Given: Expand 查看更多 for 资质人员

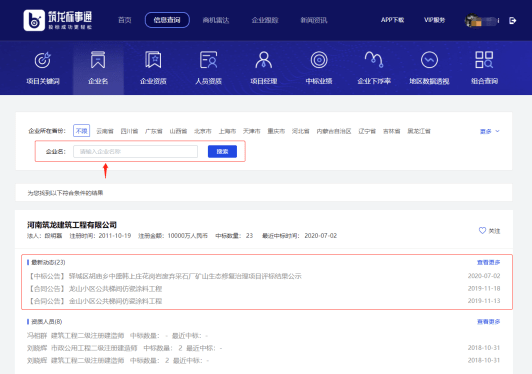Looking at the screenshot, I should 489,321.
